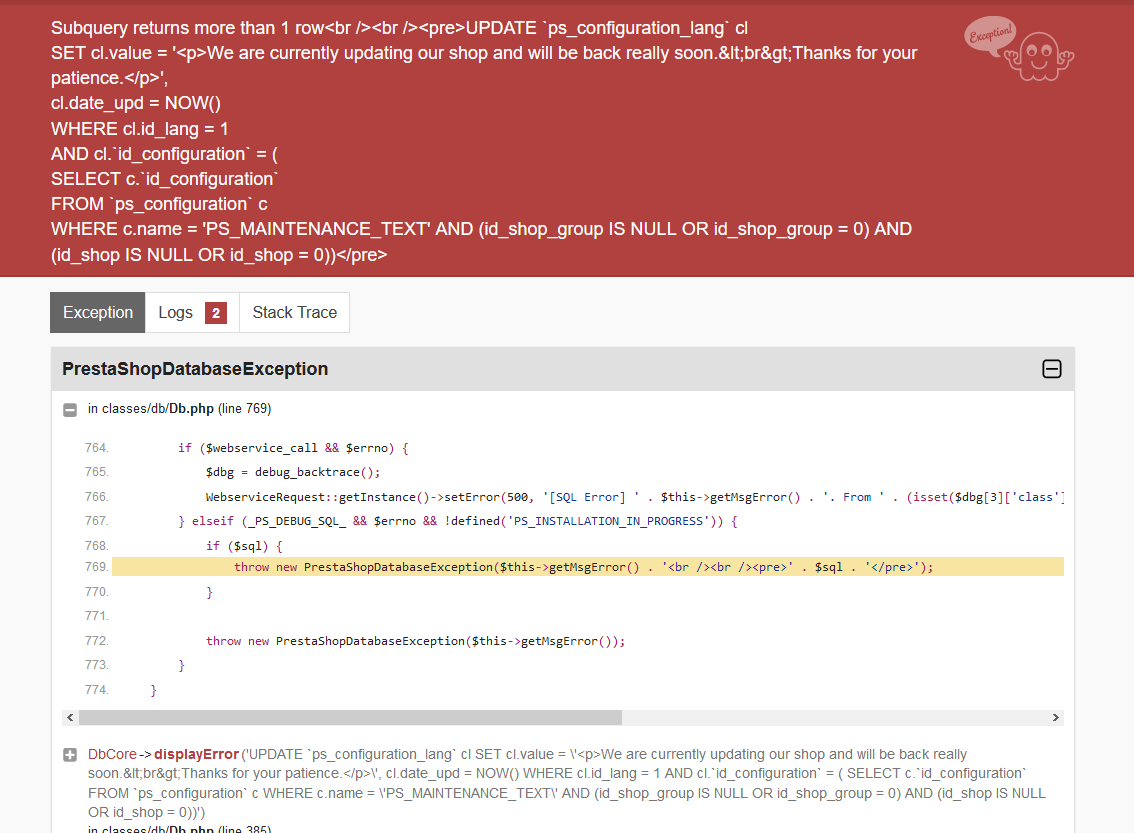The height and width of the screenshot is (833, 1134).
Task: Click 'Subquery returns more than 1 row' message
Action: tap(187, 28)
